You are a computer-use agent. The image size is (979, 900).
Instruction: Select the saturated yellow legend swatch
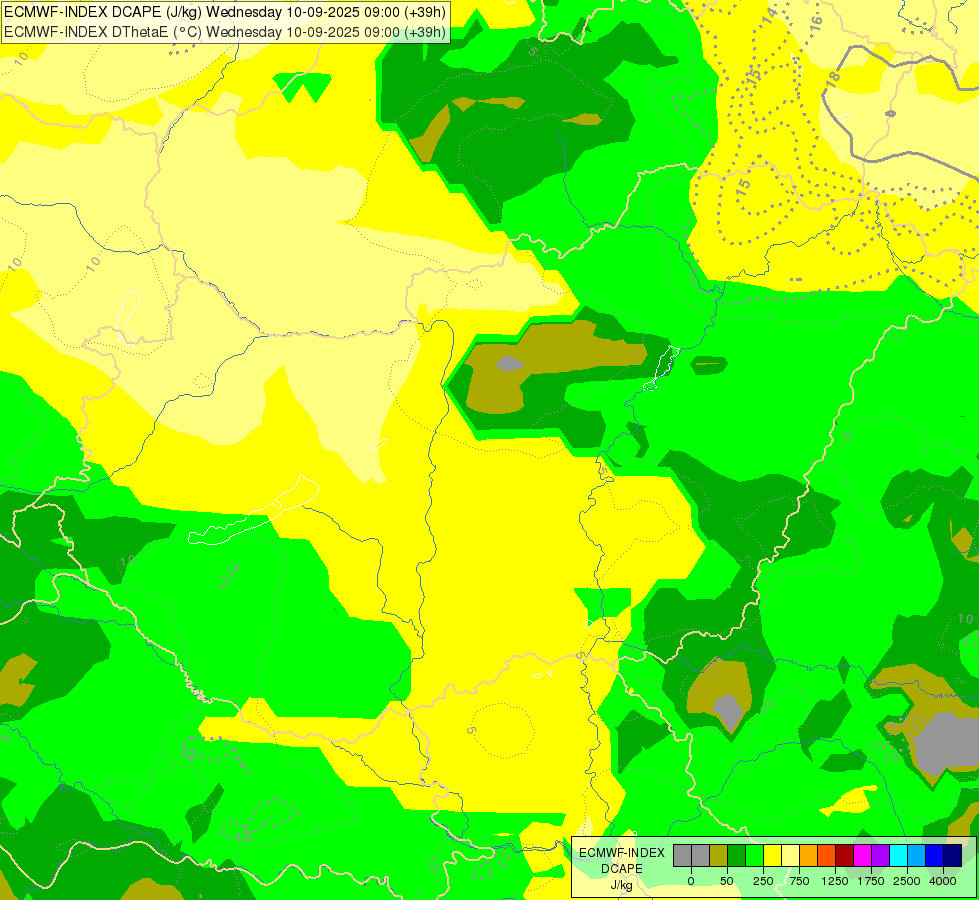773,856
